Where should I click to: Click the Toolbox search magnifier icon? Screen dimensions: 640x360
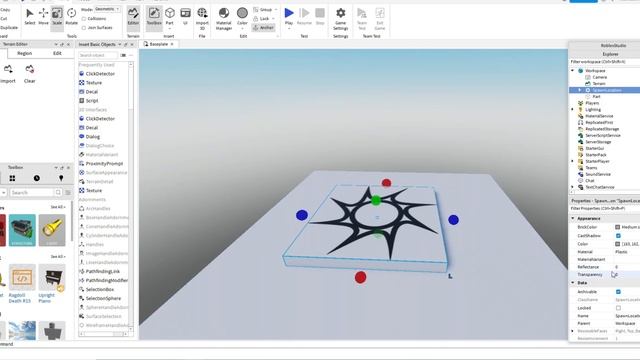(x=58, y=192)
